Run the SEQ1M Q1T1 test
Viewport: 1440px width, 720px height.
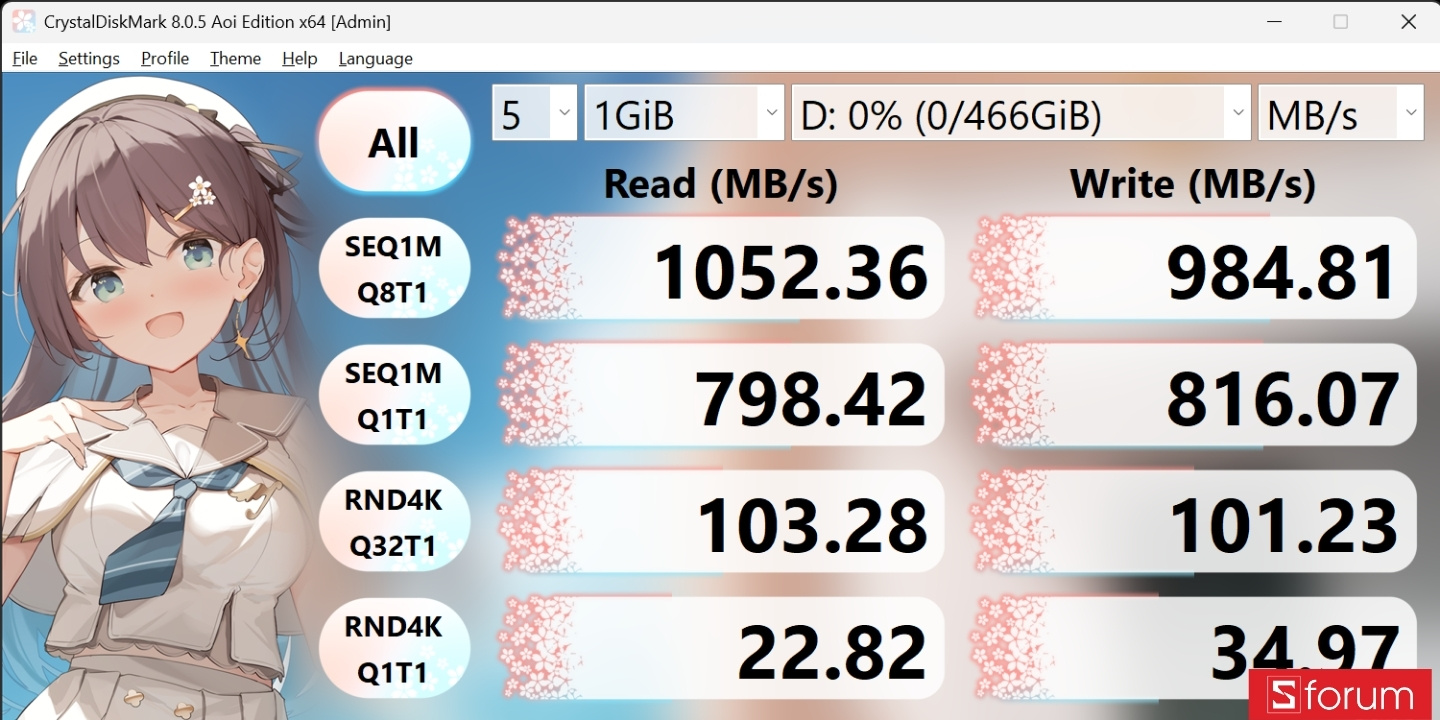click(x=394, y=395)
